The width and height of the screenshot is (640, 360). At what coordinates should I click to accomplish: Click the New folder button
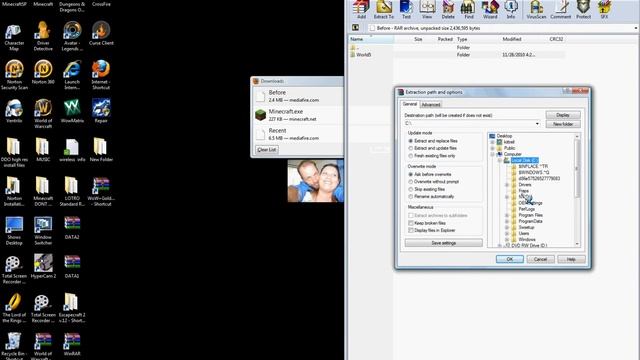tap(563, 124)
